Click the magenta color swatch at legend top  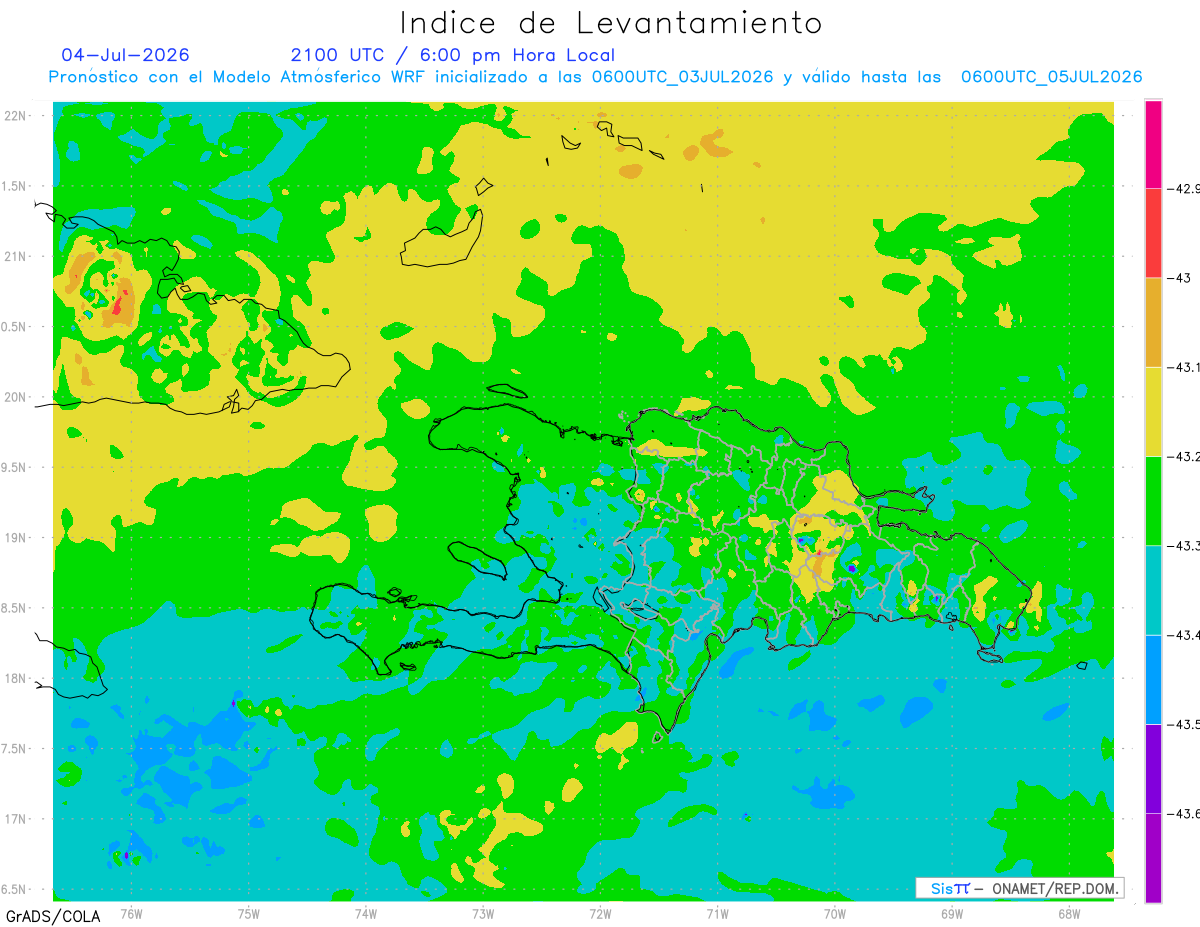point(1153,144)
